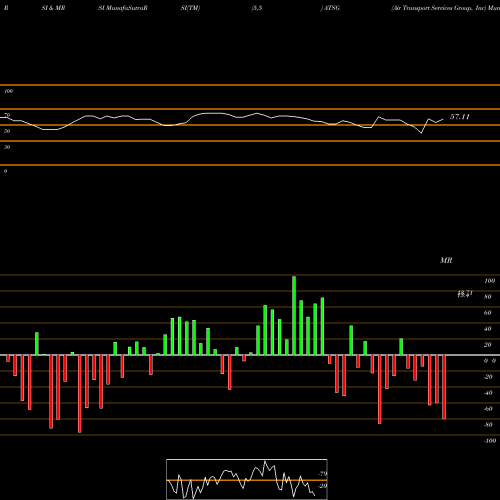
Task: Click the -80 label on MR axis
Action: coord(488,425)
